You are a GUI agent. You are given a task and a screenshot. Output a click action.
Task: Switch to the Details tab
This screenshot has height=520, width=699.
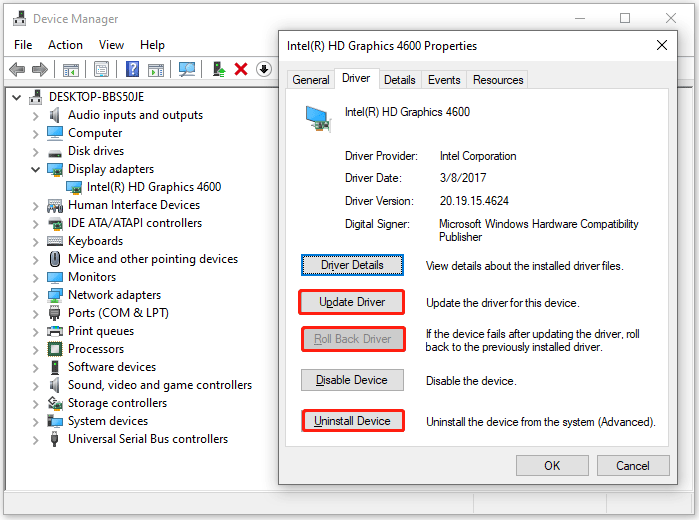coord(399,80)
